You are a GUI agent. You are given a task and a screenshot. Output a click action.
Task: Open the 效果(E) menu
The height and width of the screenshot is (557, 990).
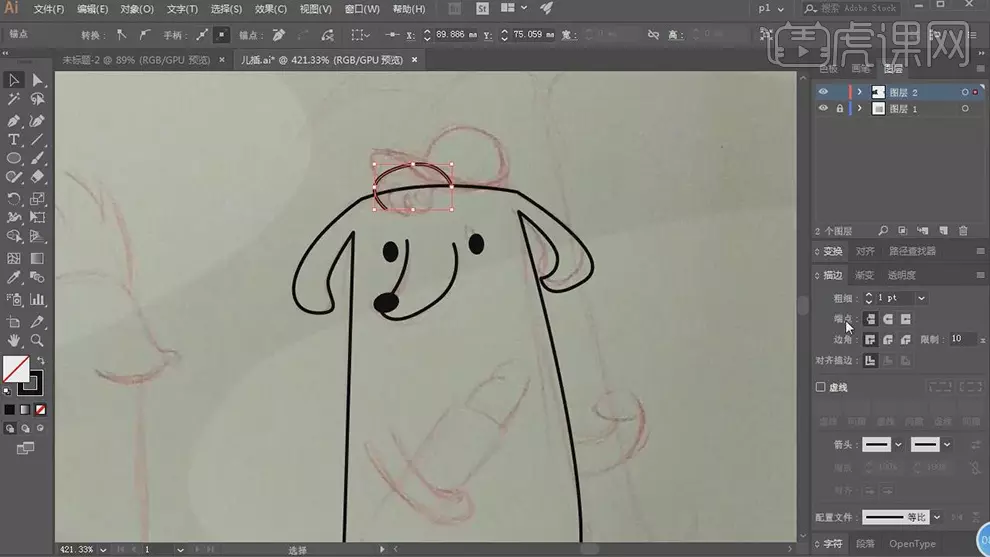tap(270, 9)
